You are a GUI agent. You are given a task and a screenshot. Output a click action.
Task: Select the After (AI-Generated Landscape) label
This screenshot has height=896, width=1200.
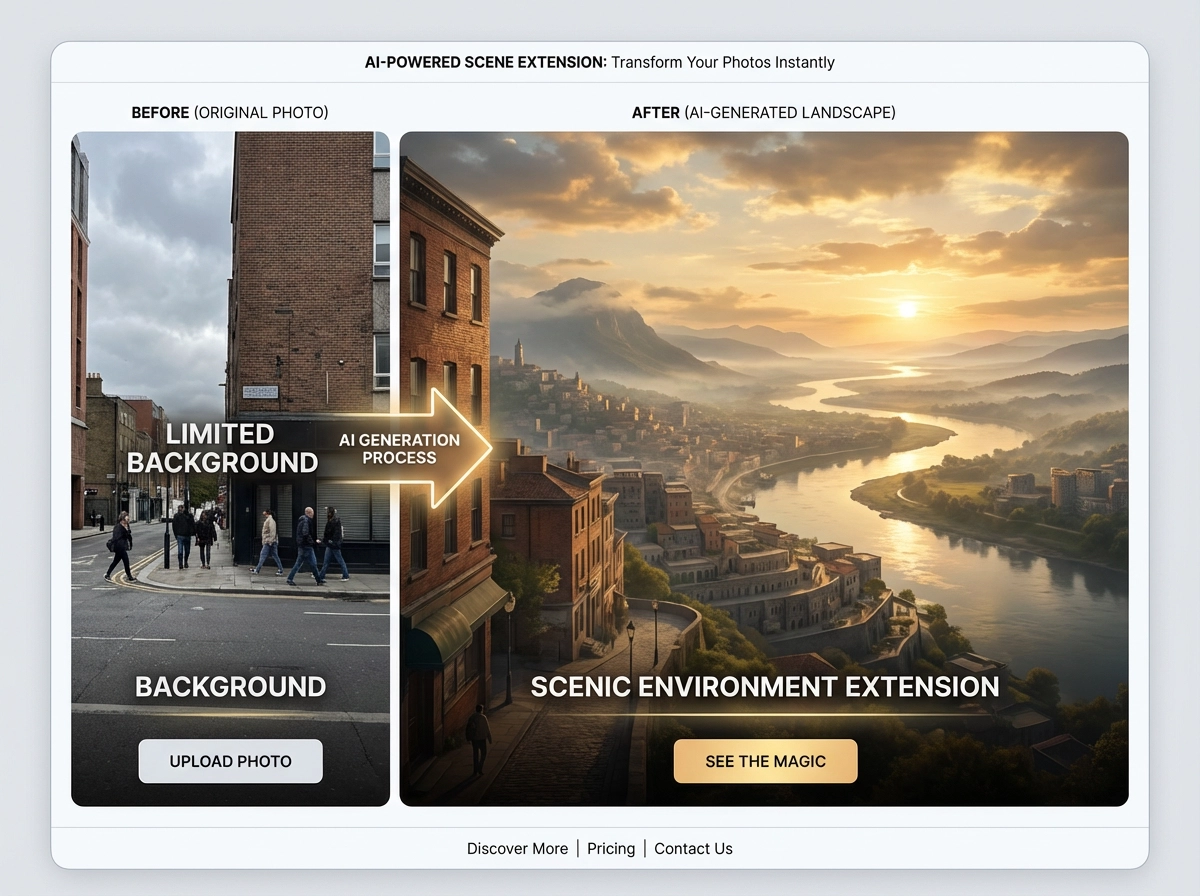[763, 113]
